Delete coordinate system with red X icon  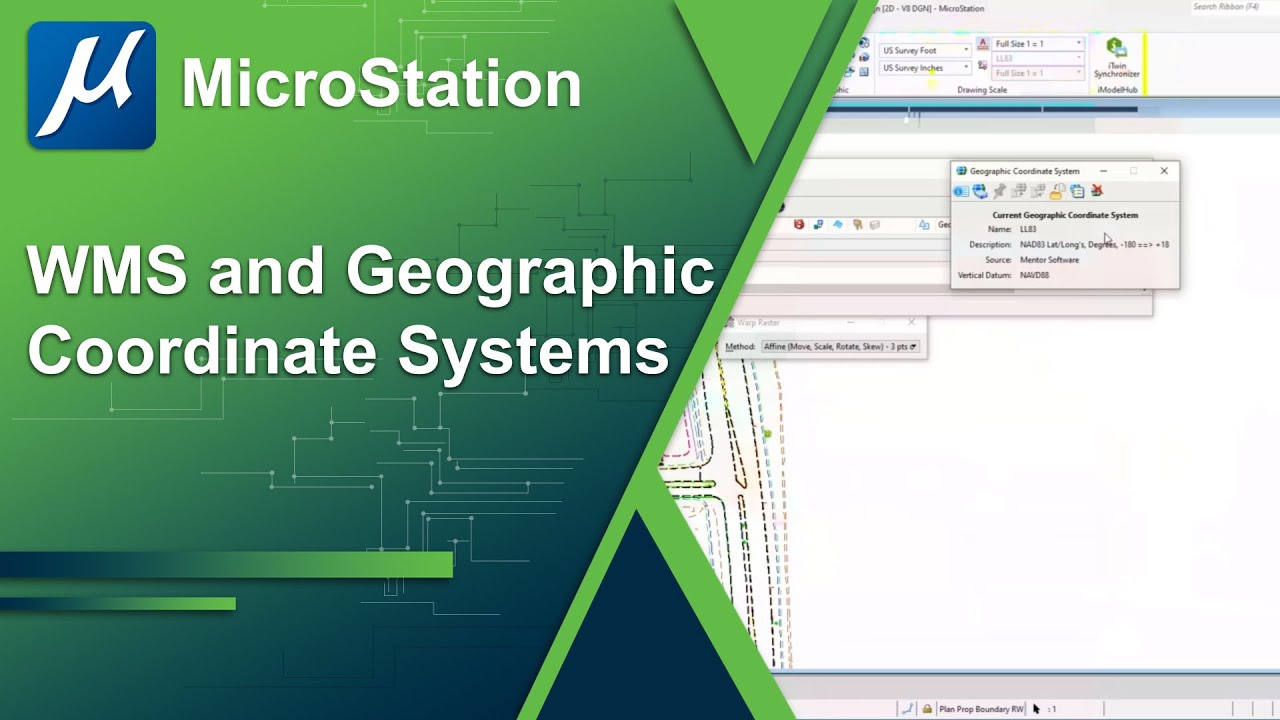(x=1097, y=190)
